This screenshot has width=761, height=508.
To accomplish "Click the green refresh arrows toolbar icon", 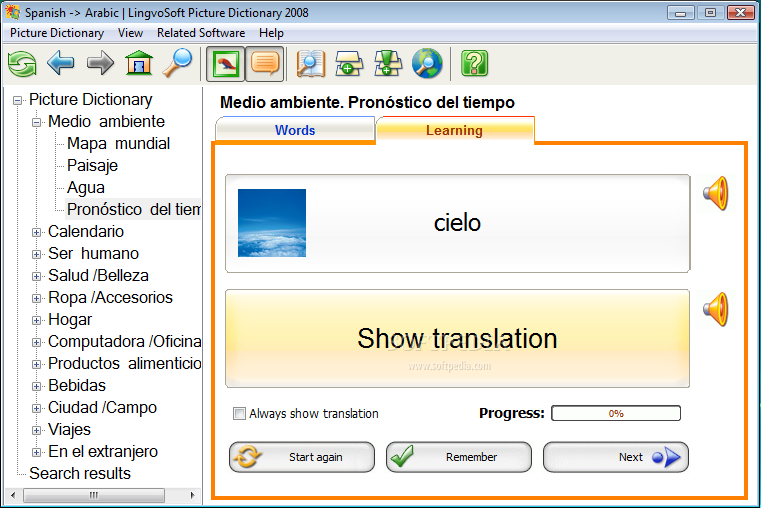I will pyautogui.click(x=22, y=64).
